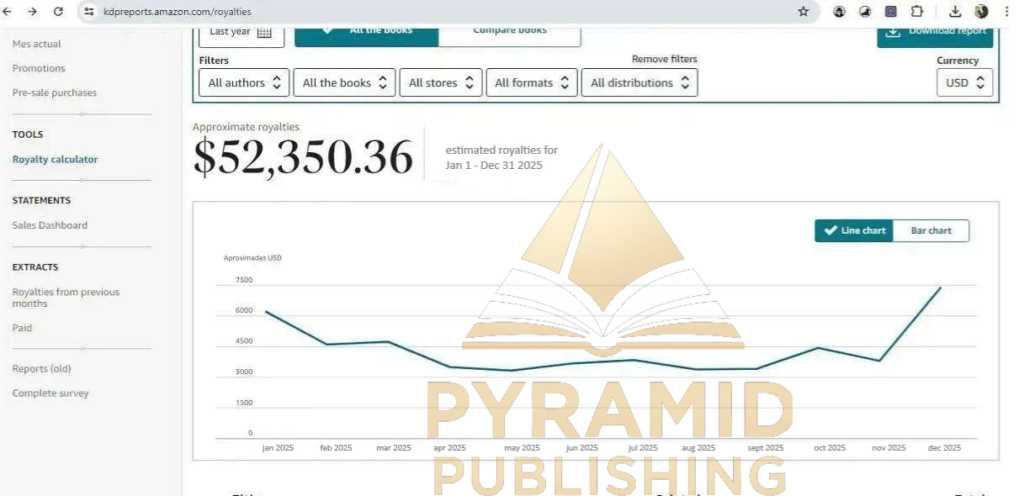Open the browser profile avatar
The image size is (1024, 496).
pyautogui.click(x=981, y=11)
